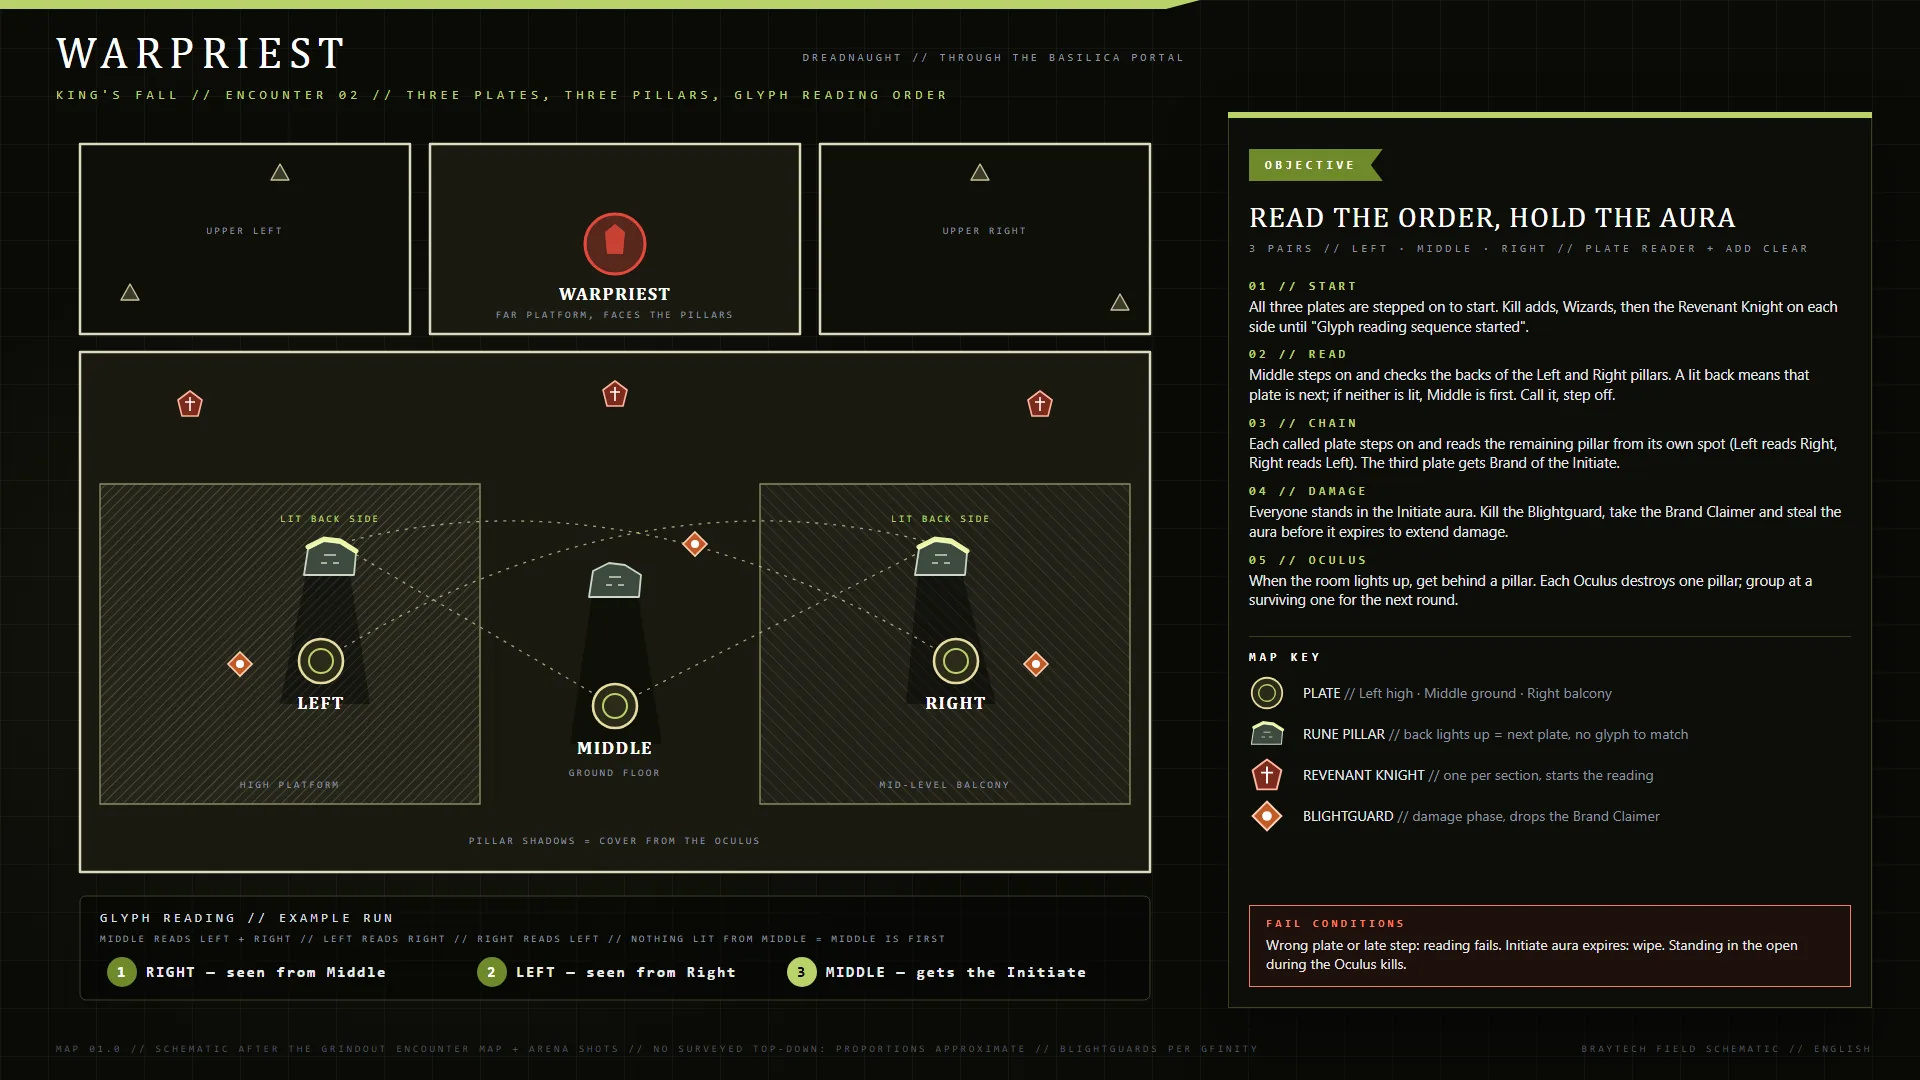Click the RUNE PILLAR icon in the map key
The width and height of the screenshot is (1920, 1080).
coord(1266,734)
